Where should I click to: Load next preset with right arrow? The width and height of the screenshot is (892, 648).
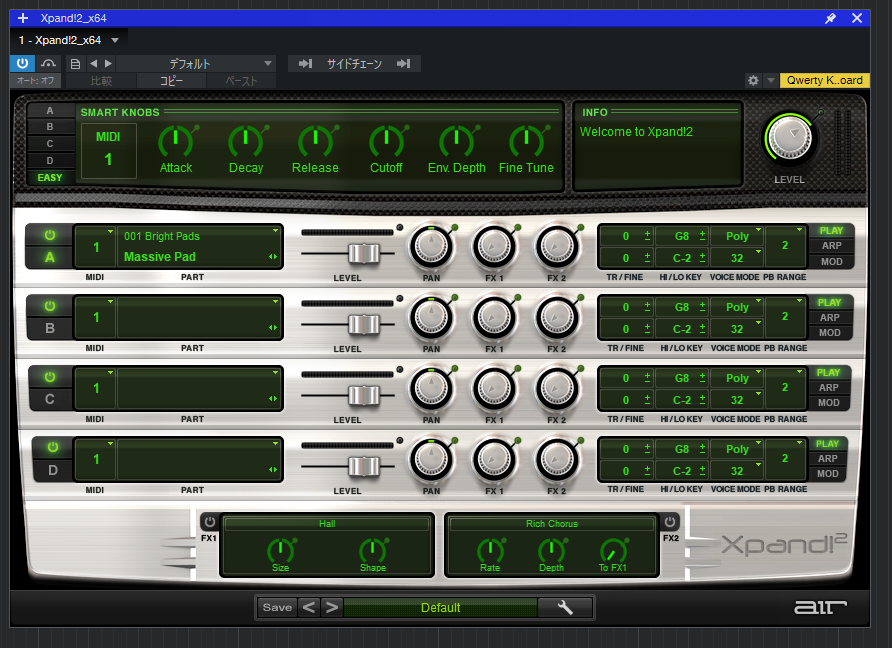point(108,64)
